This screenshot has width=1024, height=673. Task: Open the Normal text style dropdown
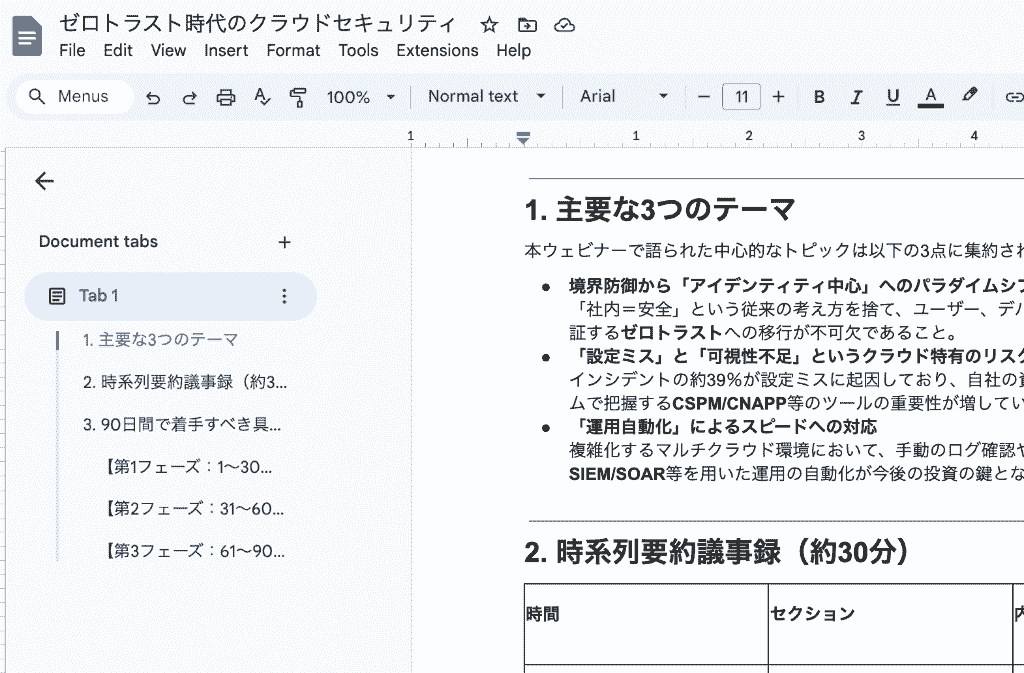tap(486, 97)
